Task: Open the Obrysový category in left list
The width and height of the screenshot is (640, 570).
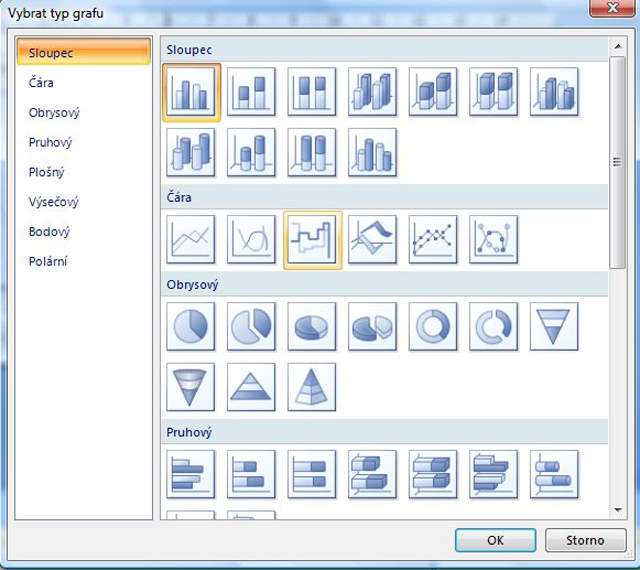Action: (x=84, y=112)
